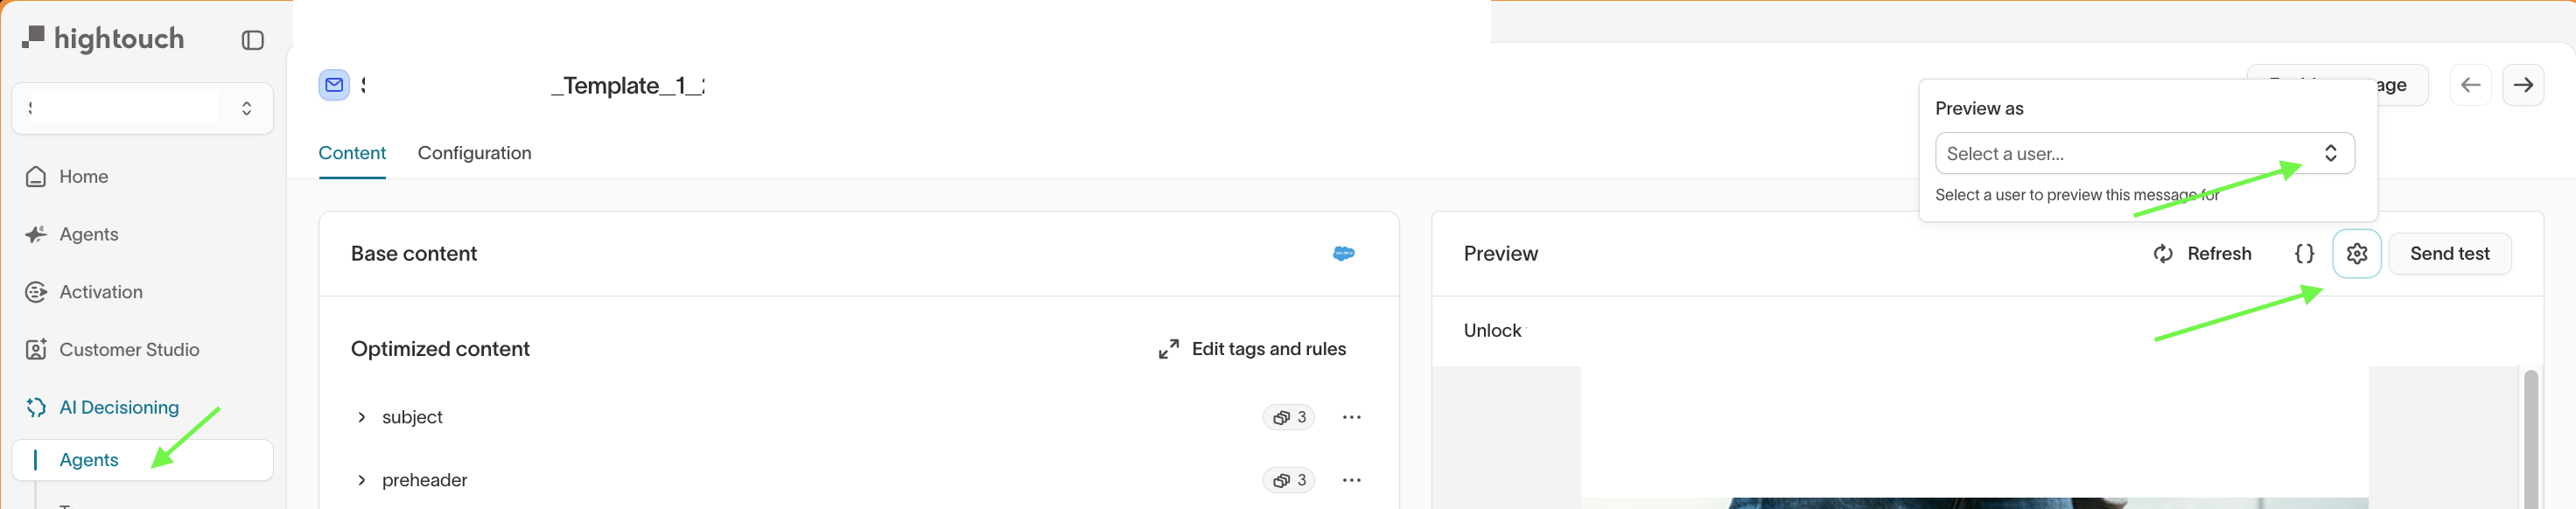2576x509 pixels.
Task: Click the Hightouch logo
Action: point(103,38)
